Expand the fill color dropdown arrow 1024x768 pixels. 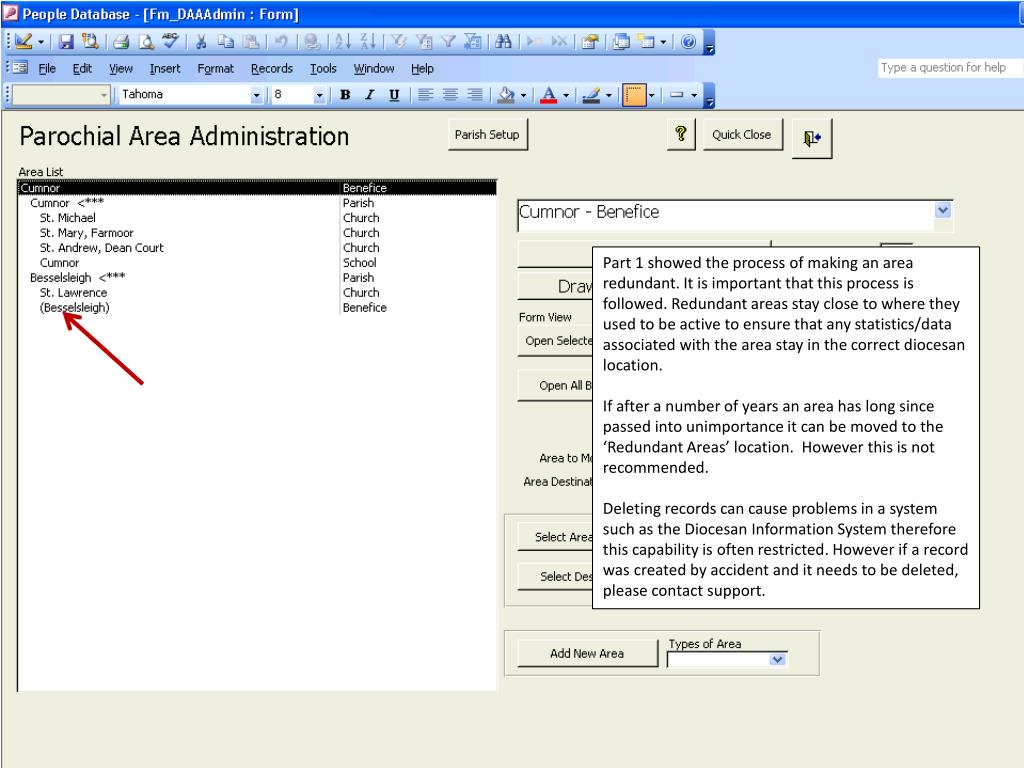point(524,95)
